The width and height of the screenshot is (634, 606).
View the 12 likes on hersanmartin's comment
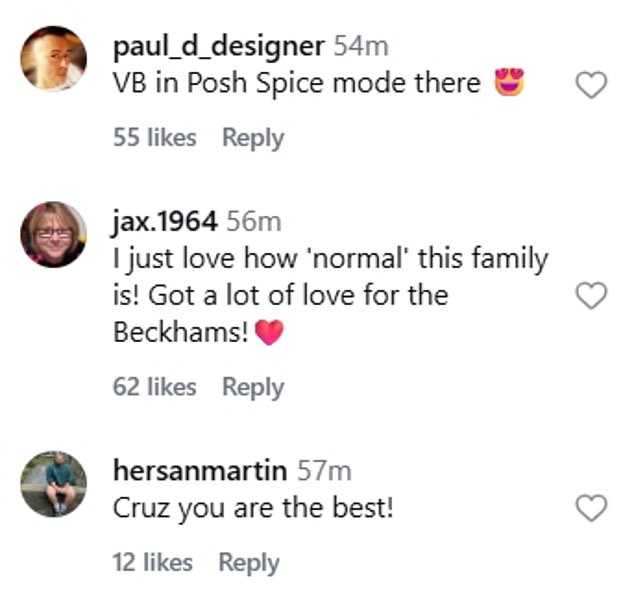click(x=153, y=562)
